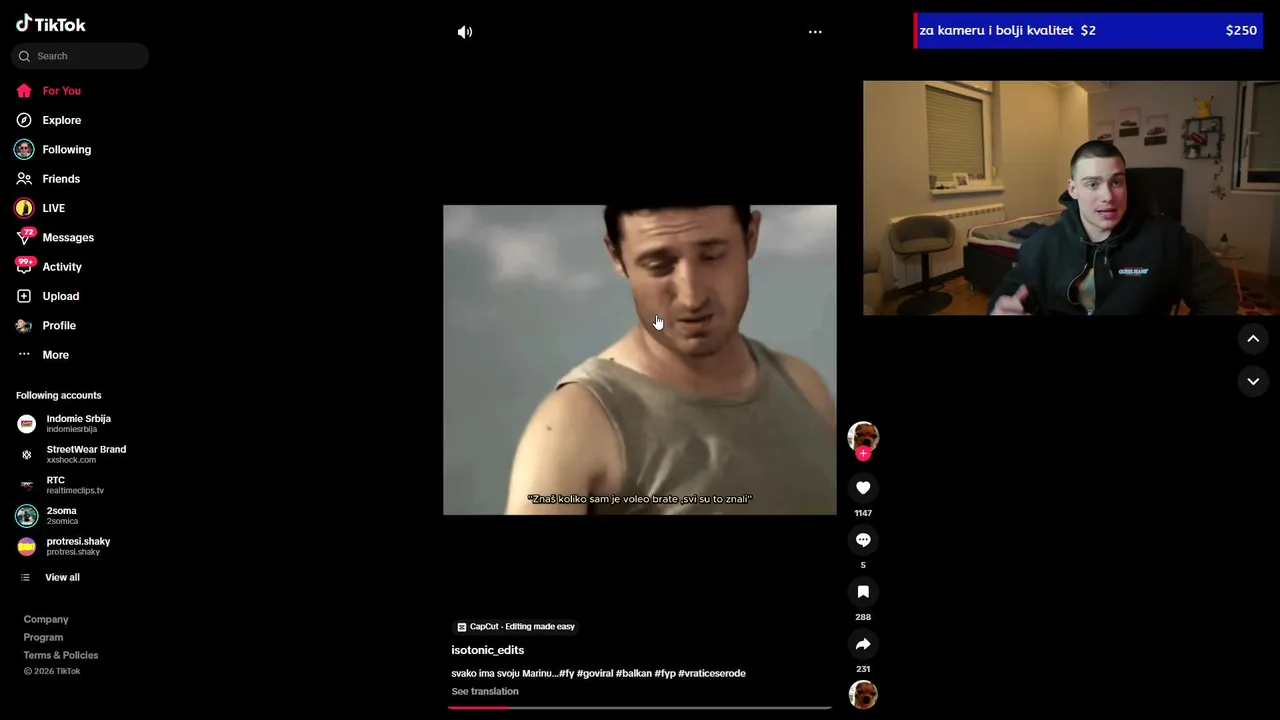This screenshot has height=720, width=1280.
Task: Go to next video with down chevron
Action: tap(1253, 381)
